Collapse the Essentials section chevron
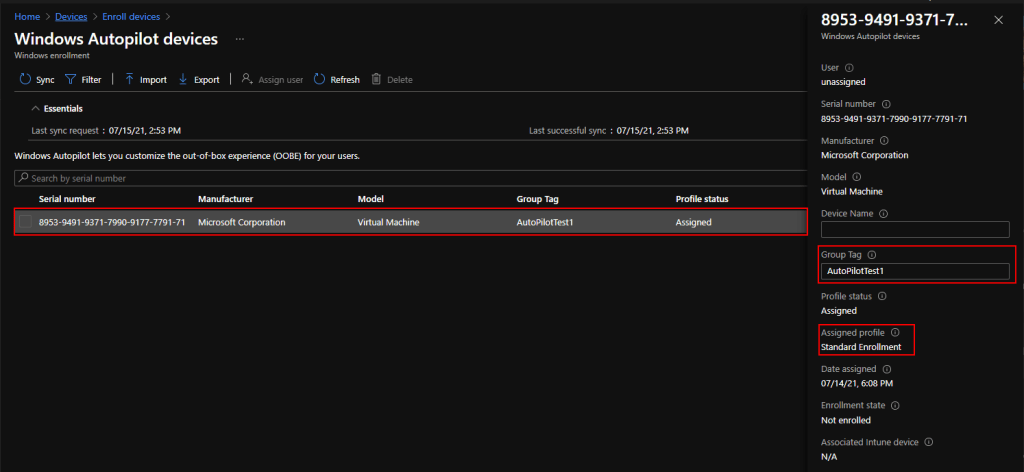Image resolution: width=1024 pixels, height=472 pixels. coord(36,108)
